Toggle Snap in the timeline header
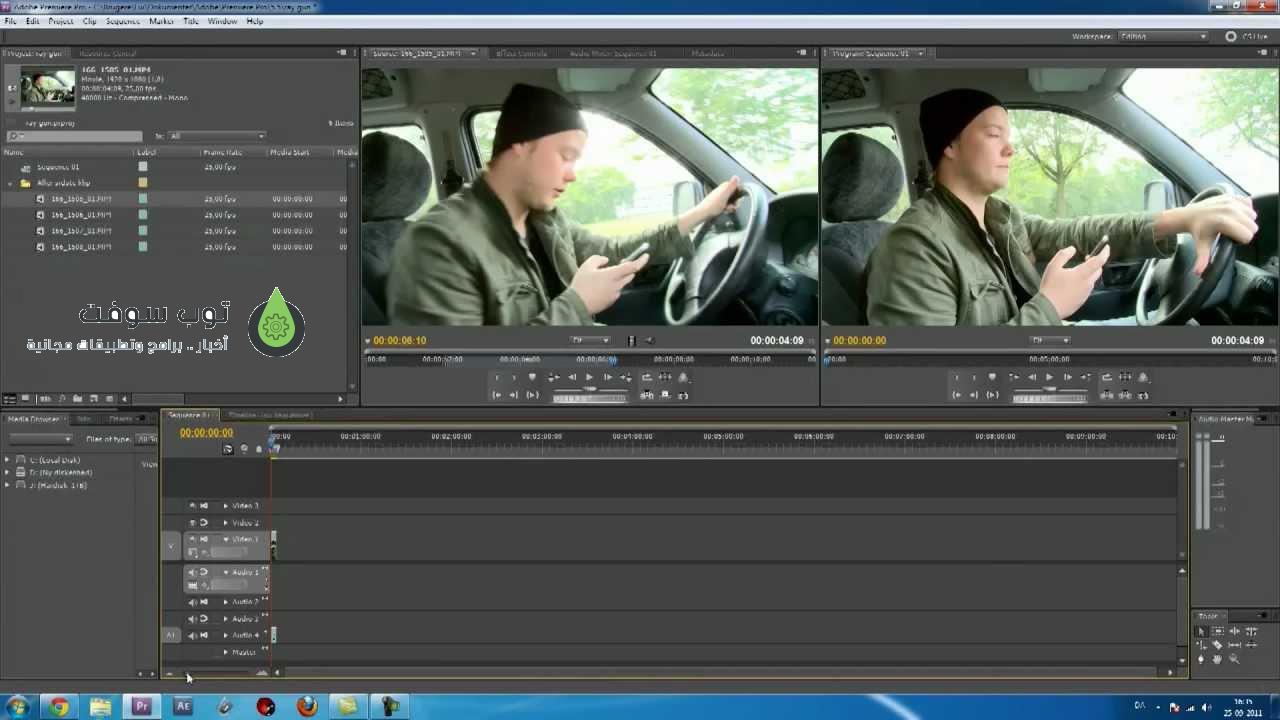The width and height of the screenshot is (1280, 720). click(228, 449)
